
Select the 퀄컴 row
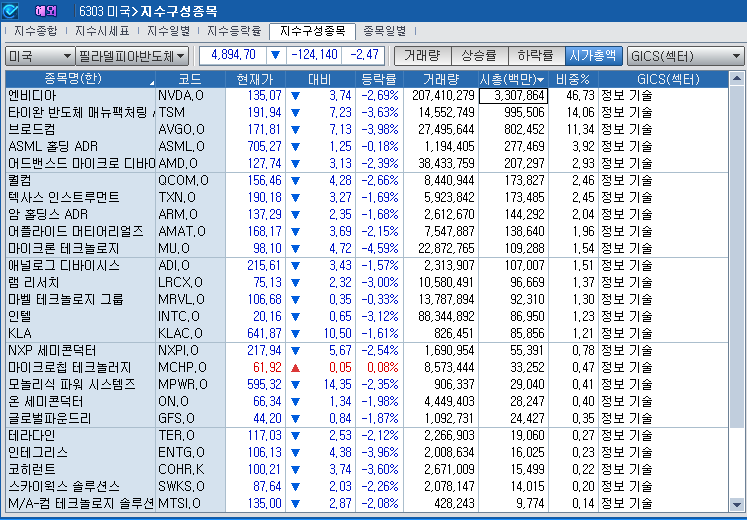367,180
